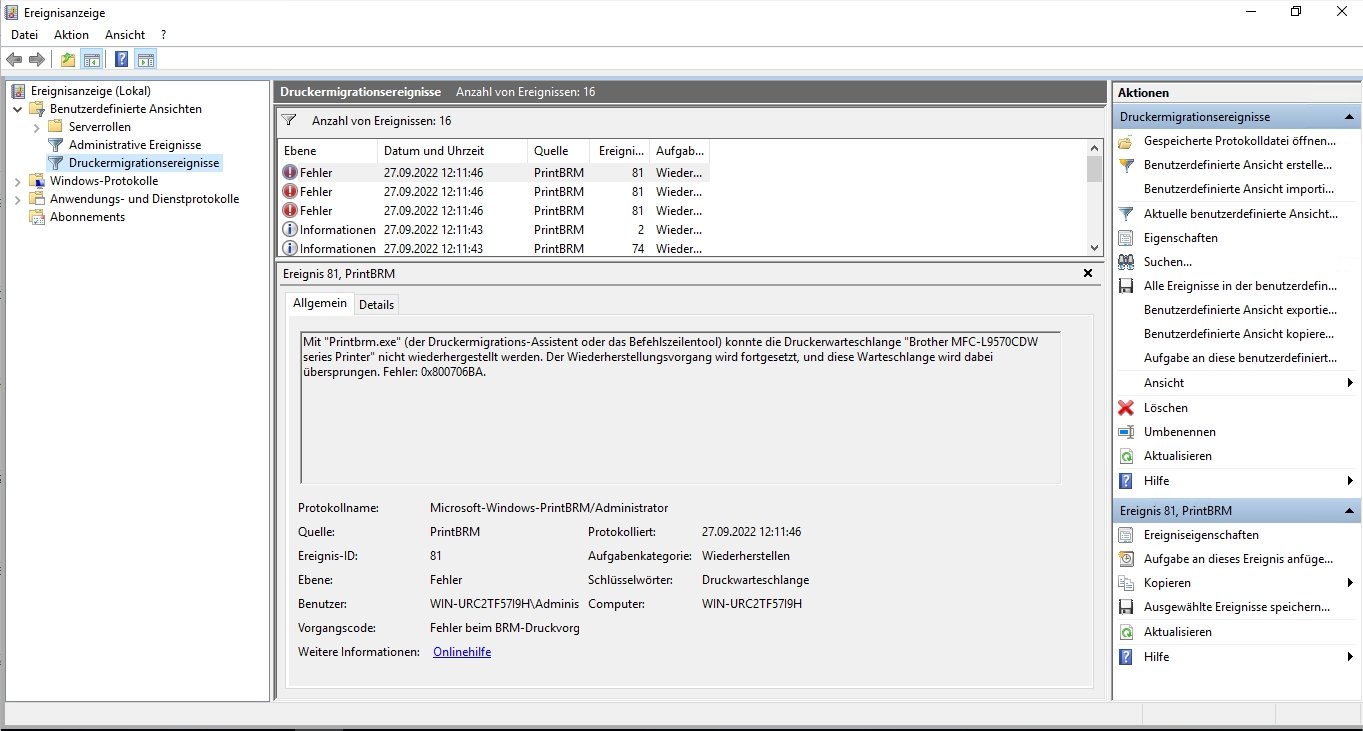This screenshot has height=731, width=1363.
Task: Click the back navigation arrow
Action: (x=14, y=59)
